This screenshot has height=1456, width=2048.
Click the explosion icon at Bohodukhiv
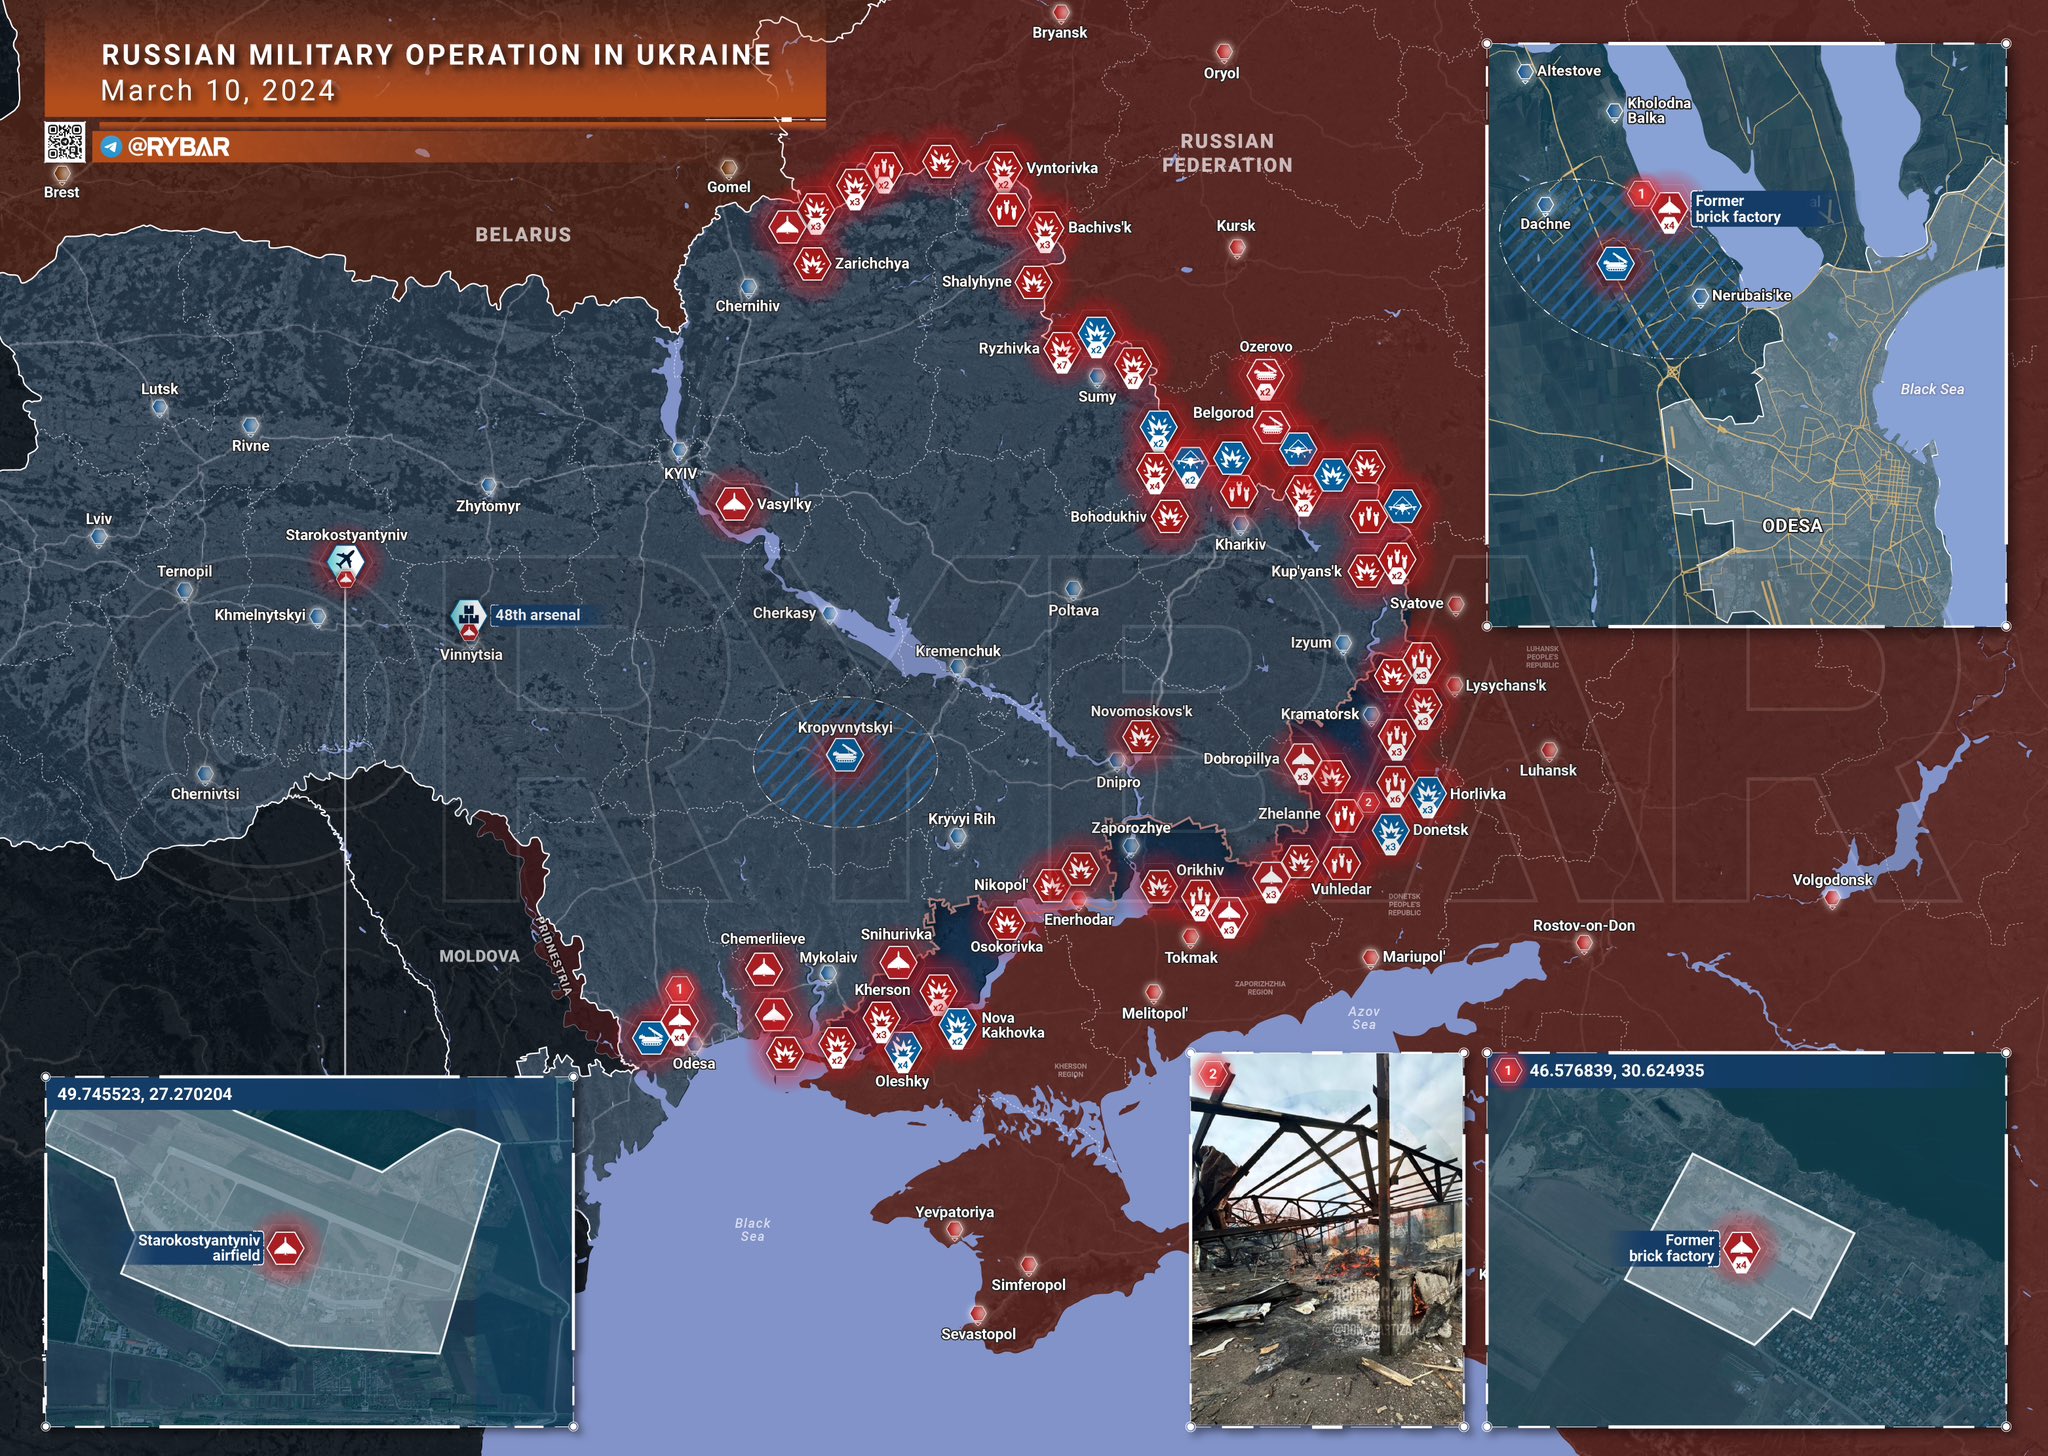(1169, 516)
